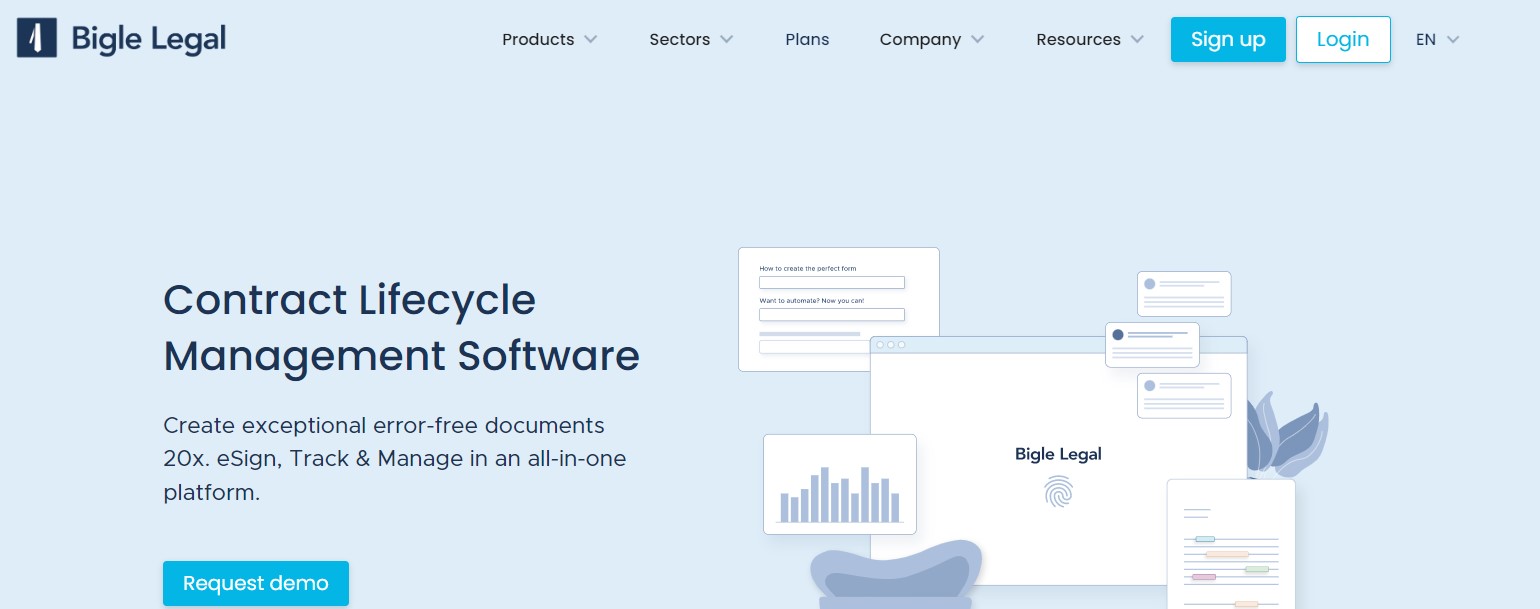The width and height of the screenshot is (1540, 609).
Task: Click the avatar in the topmost comment card
Action: click(x=1150, y=284)
